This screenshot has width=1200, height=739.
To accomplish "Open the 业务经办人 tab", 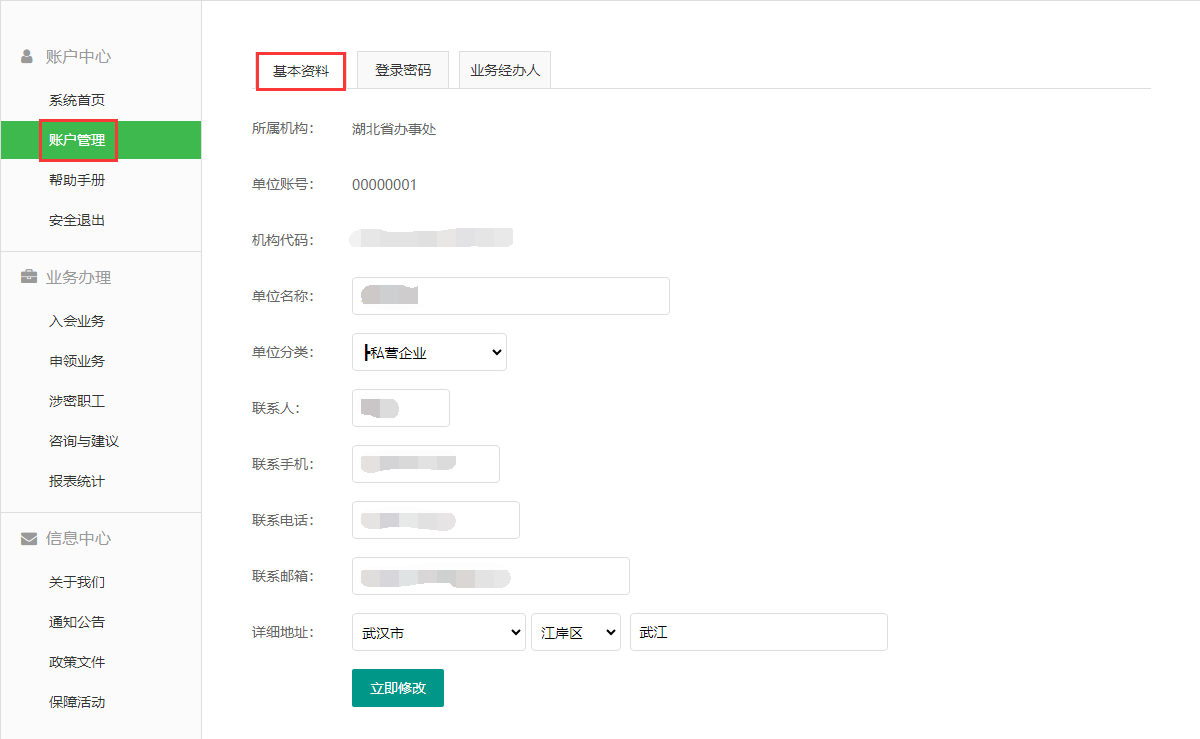I will pos(505,70).
